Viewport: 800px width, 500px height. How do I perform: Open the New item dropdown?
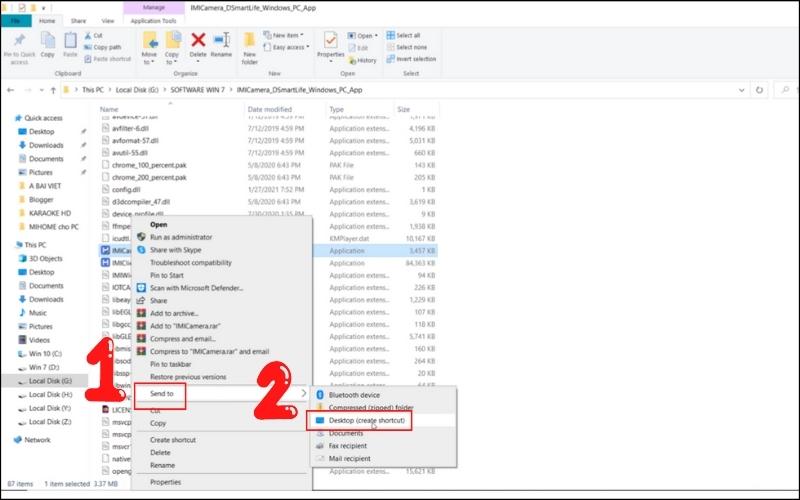click(x=283, y=35)
